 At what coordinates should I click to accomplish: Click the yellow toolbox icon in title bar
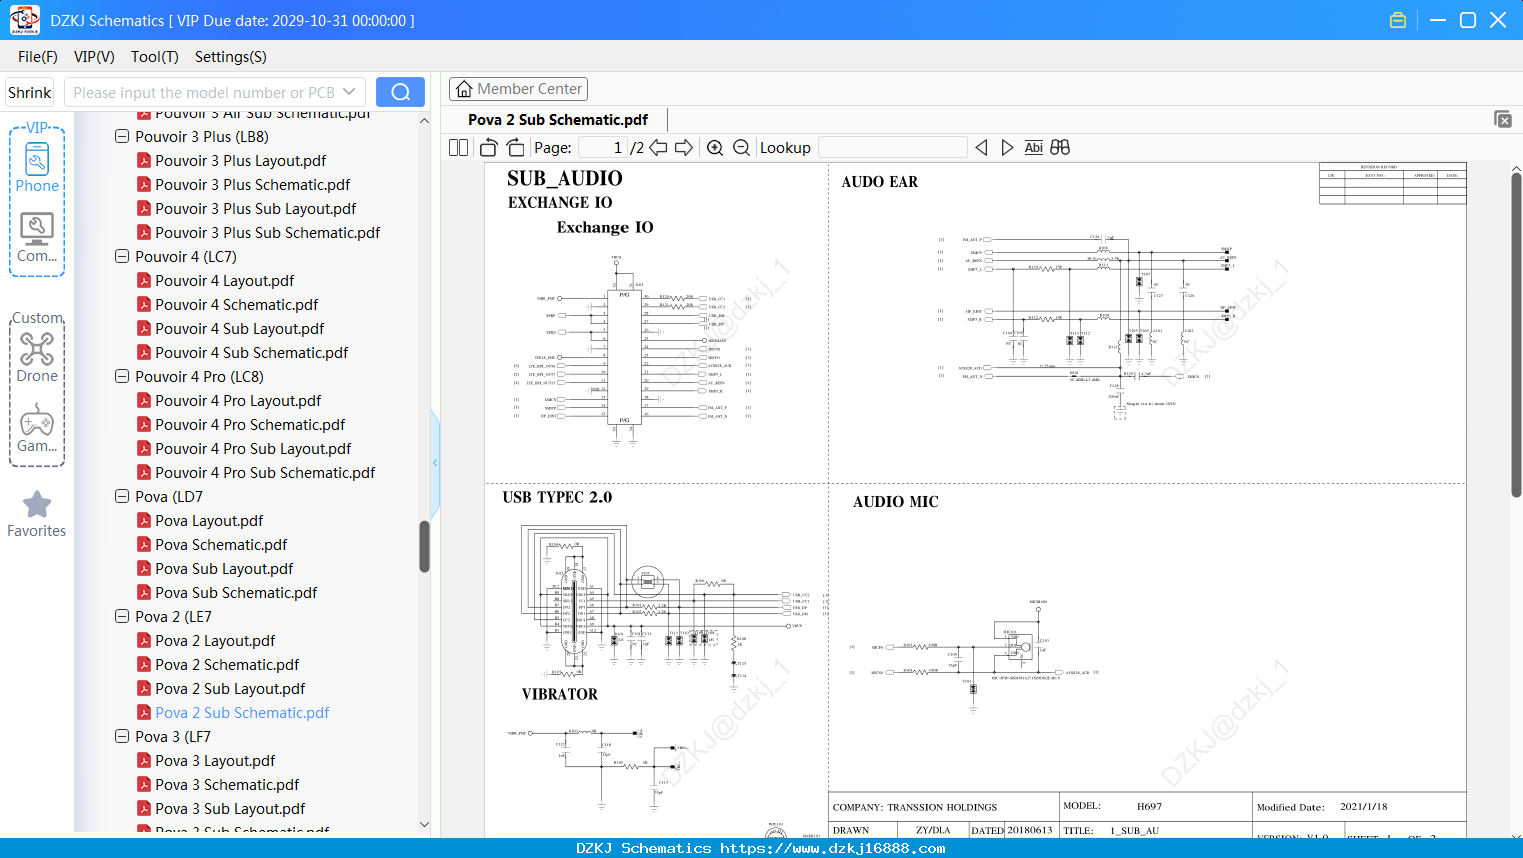pyautogui.click(x=1398, y=20)
